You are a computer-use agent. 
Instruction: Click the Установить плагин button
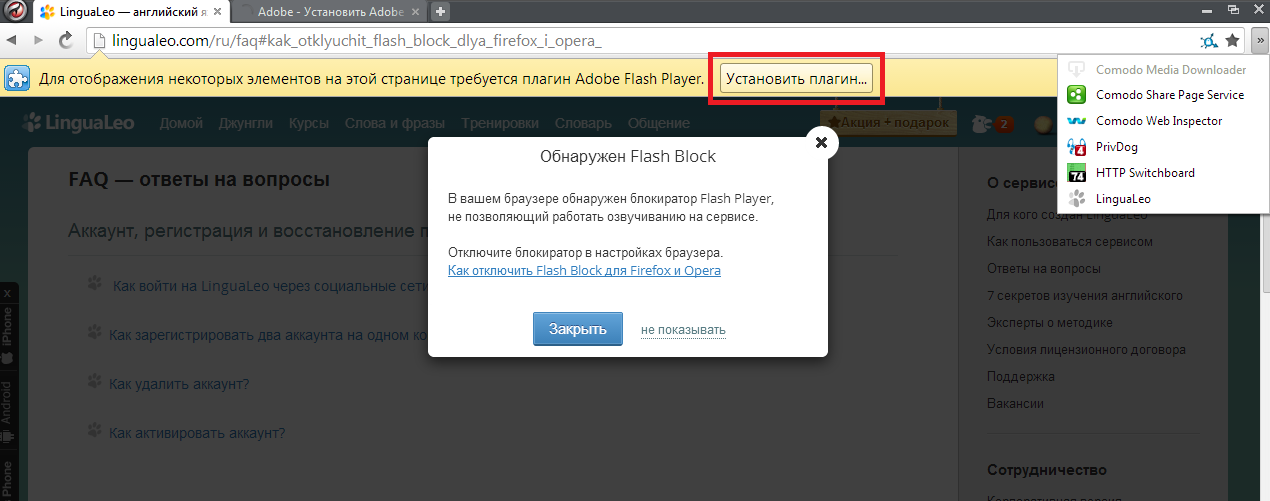point(796,78)
